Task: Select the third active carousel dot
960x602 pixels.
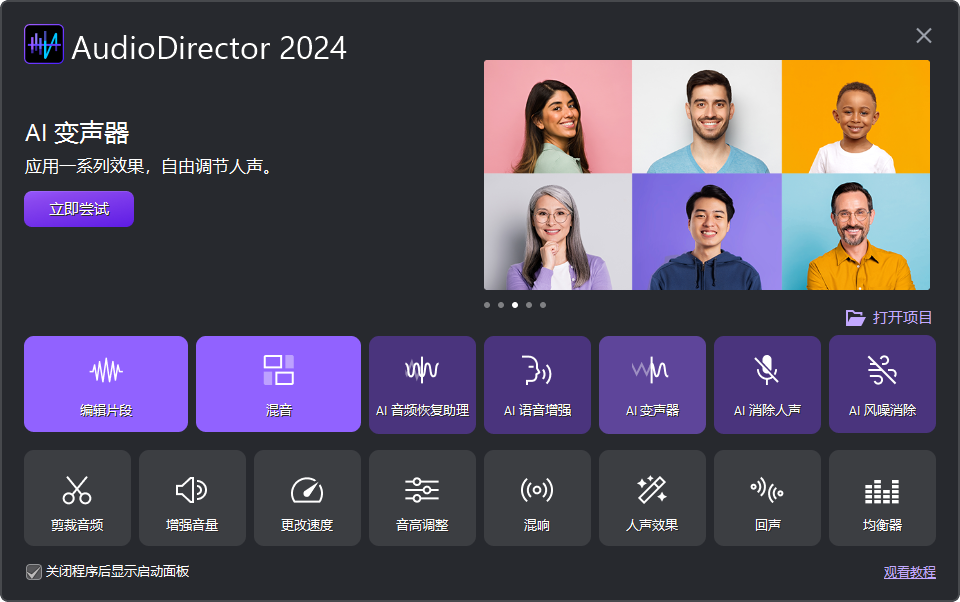Action: click(x=515, y=305)
